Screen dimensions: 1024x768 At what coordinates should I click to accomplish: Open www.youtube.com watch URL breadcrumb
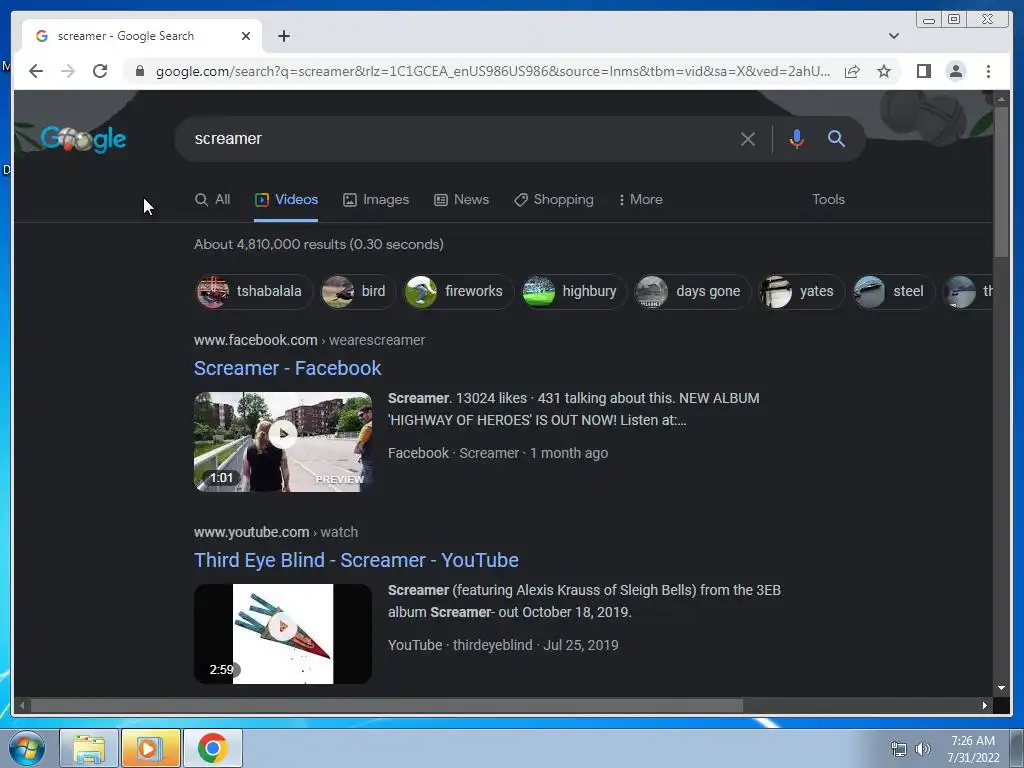276,532
